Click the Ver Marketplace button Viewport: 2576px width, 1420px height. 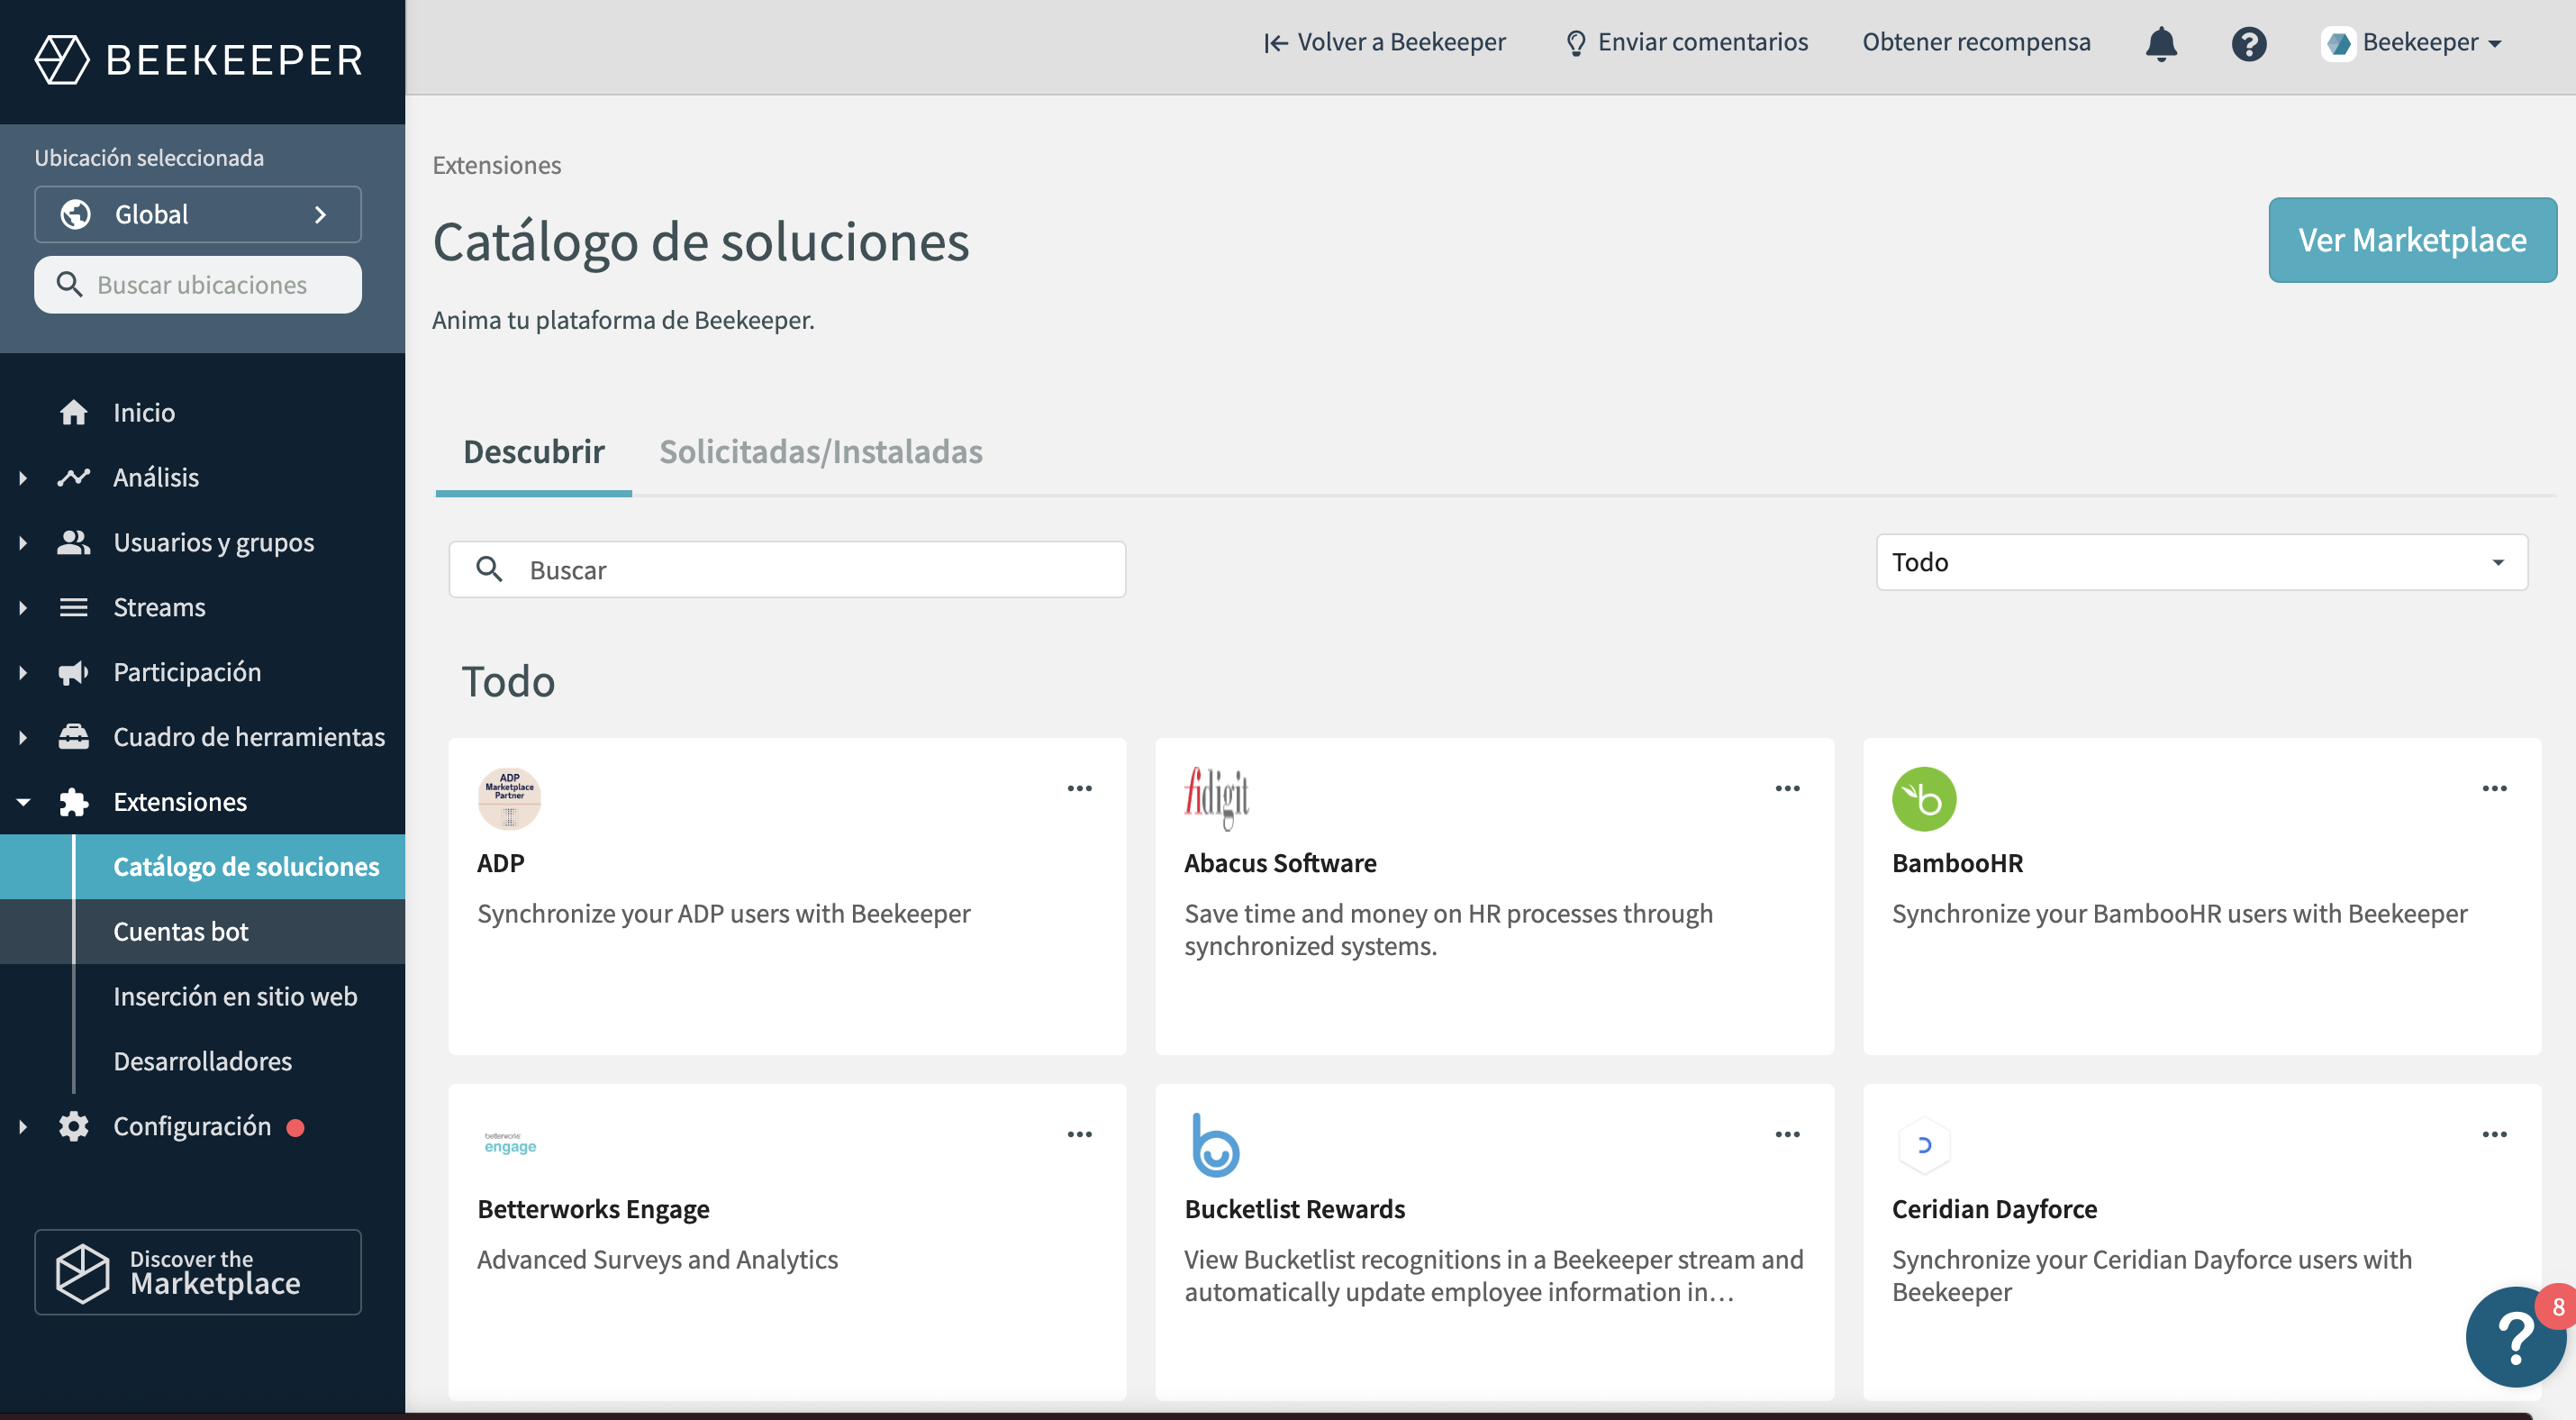(x=2412, y=240)
